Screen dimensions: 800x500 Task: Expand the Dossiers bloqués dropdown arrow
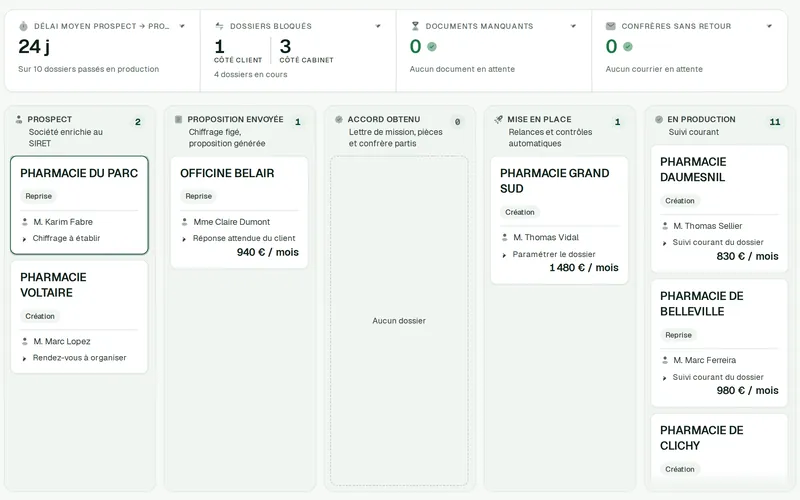[378, 26]
